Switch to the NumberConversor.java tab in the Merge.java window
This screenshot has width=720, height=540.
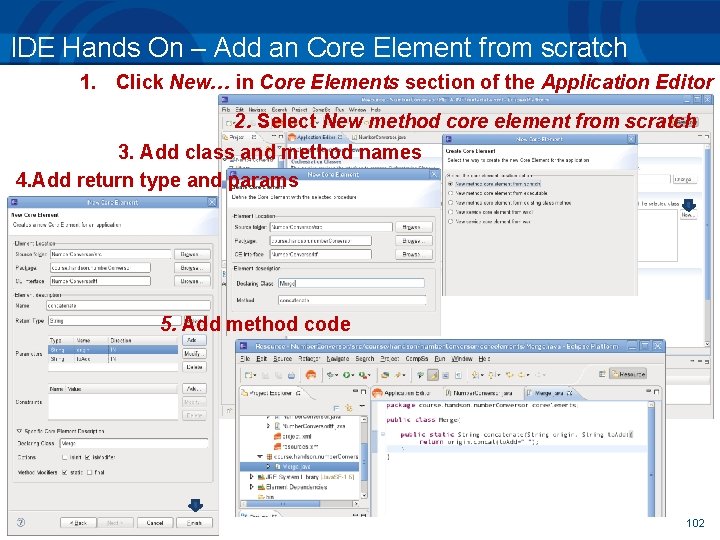[x=479, y=393]
